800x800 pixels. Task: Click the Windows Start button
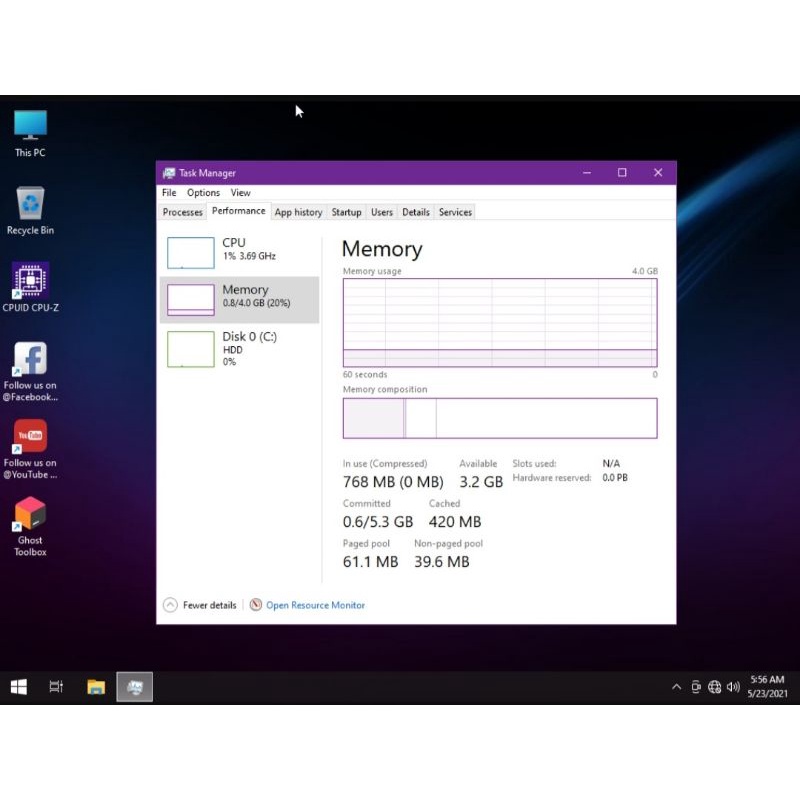click(18, 687)
